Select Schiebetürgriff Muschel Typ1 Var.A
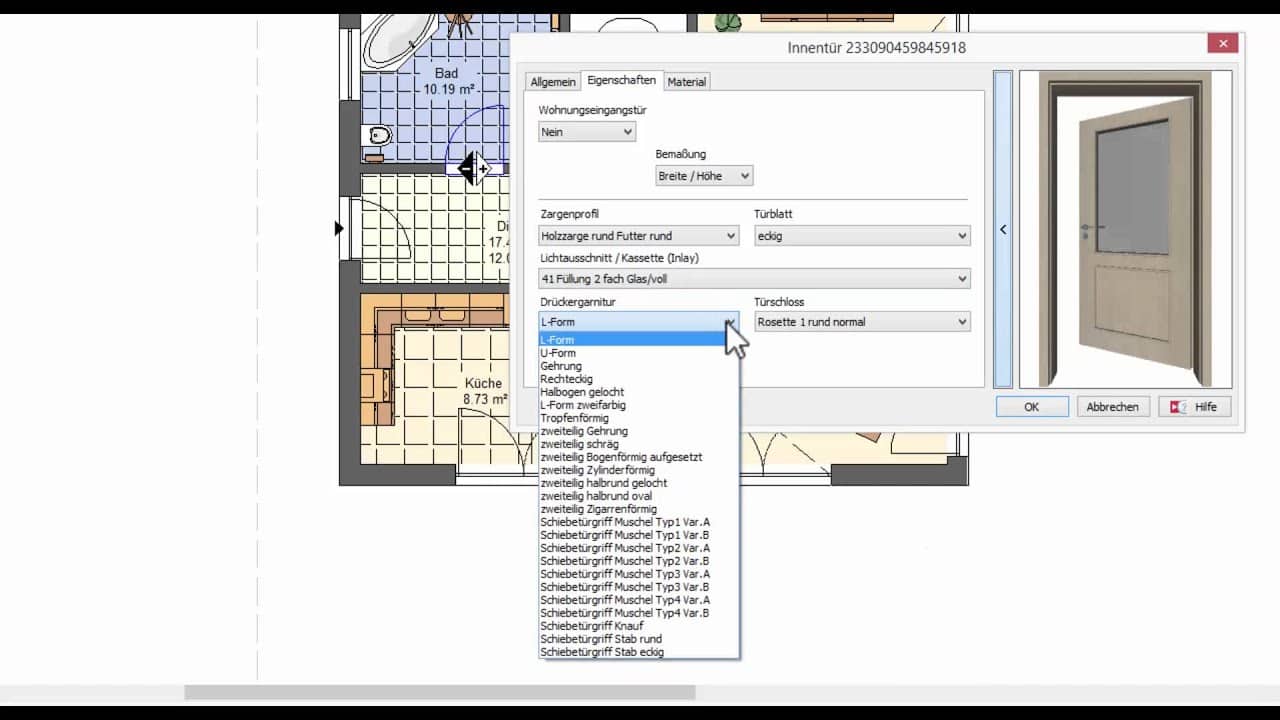Viewport: 1280px width, 720px height. (x=638, y=522)
